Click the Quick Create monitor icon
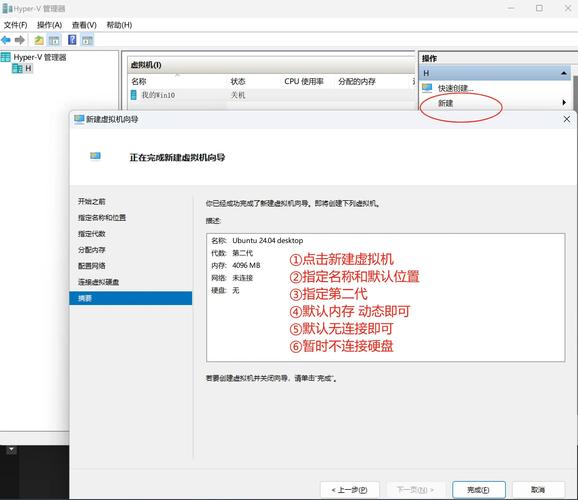 [x=427, y=88]
